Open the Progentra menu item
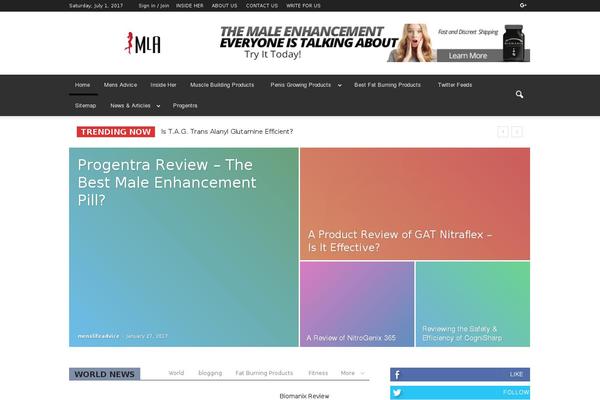The width and height of the screenshot is (600, 400). [x=185, y=106]
